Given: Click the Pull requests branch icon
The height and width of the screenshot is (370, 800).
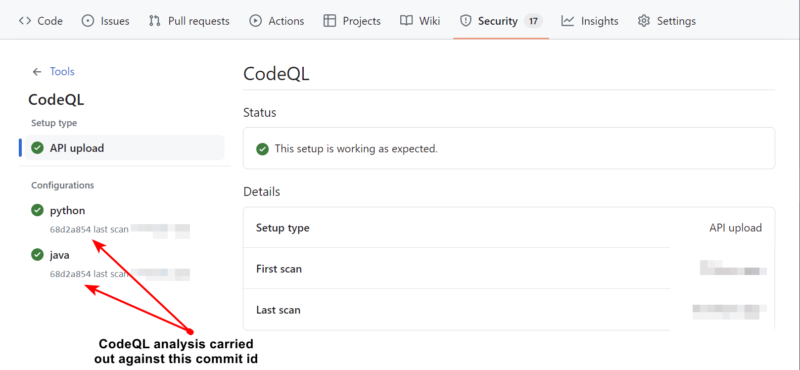Looking at the screenshot, I should tap(155, 21).
